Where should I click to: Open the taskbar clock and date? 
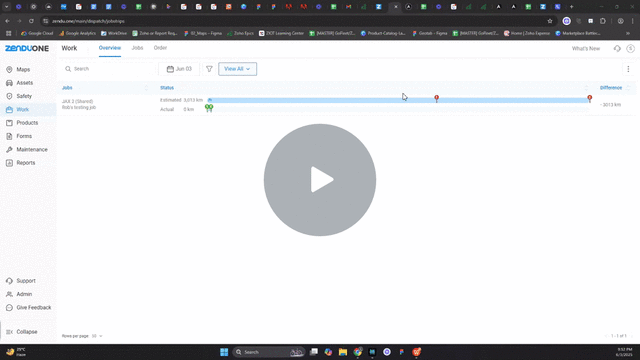(x=624, y=352)
